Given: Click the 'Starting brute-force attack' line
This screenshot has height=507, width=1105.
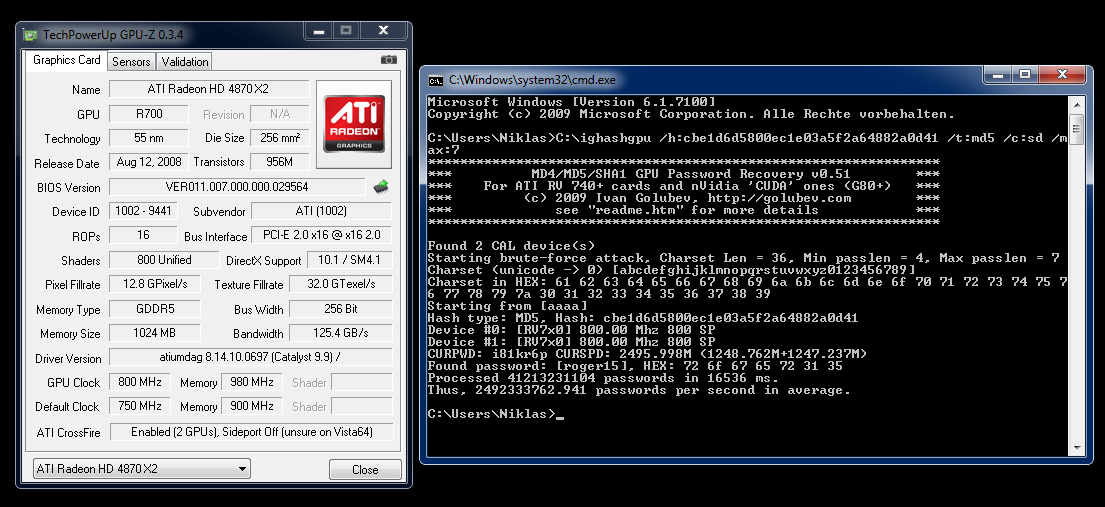Looking at the screenshot, I should (x=743, y=258).
